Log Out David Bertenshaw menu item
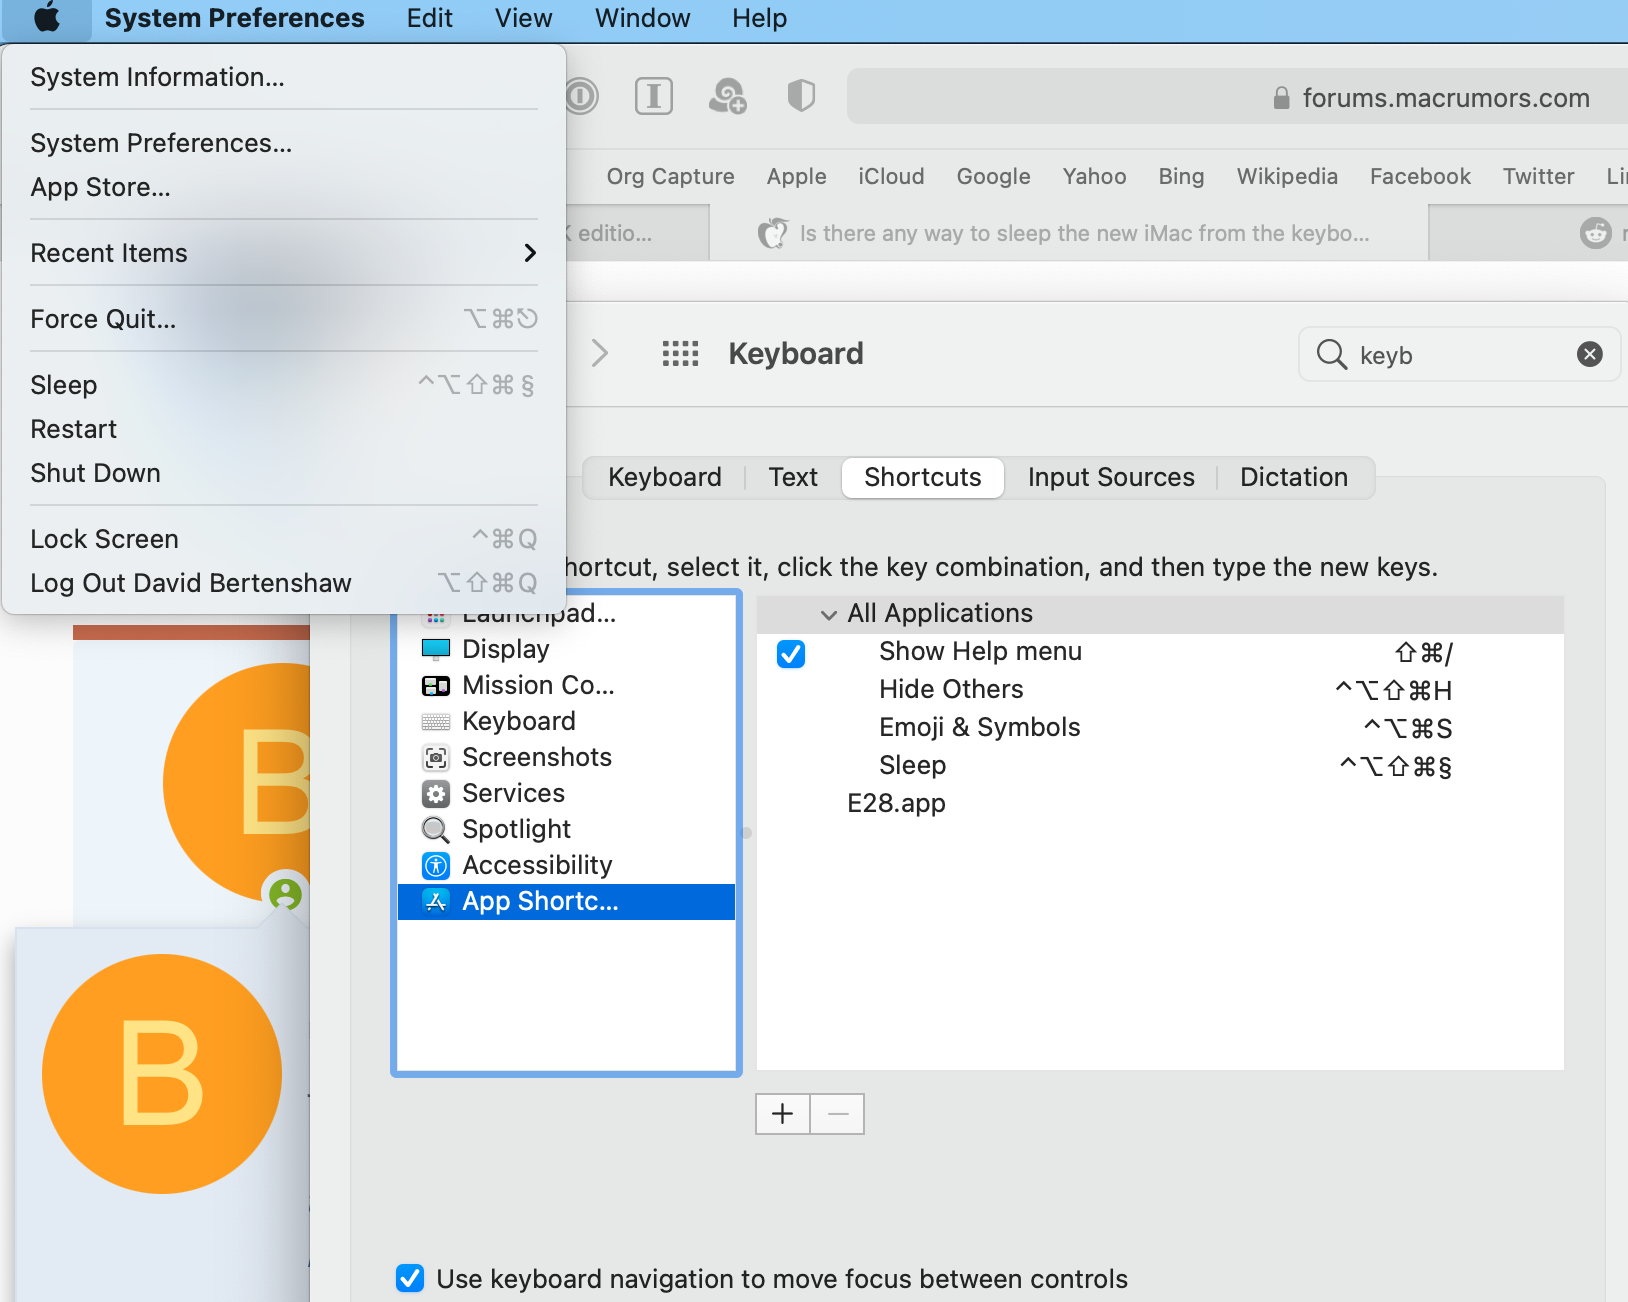The width and height of the screenshot is (1628, 1302). pos(284,583)
